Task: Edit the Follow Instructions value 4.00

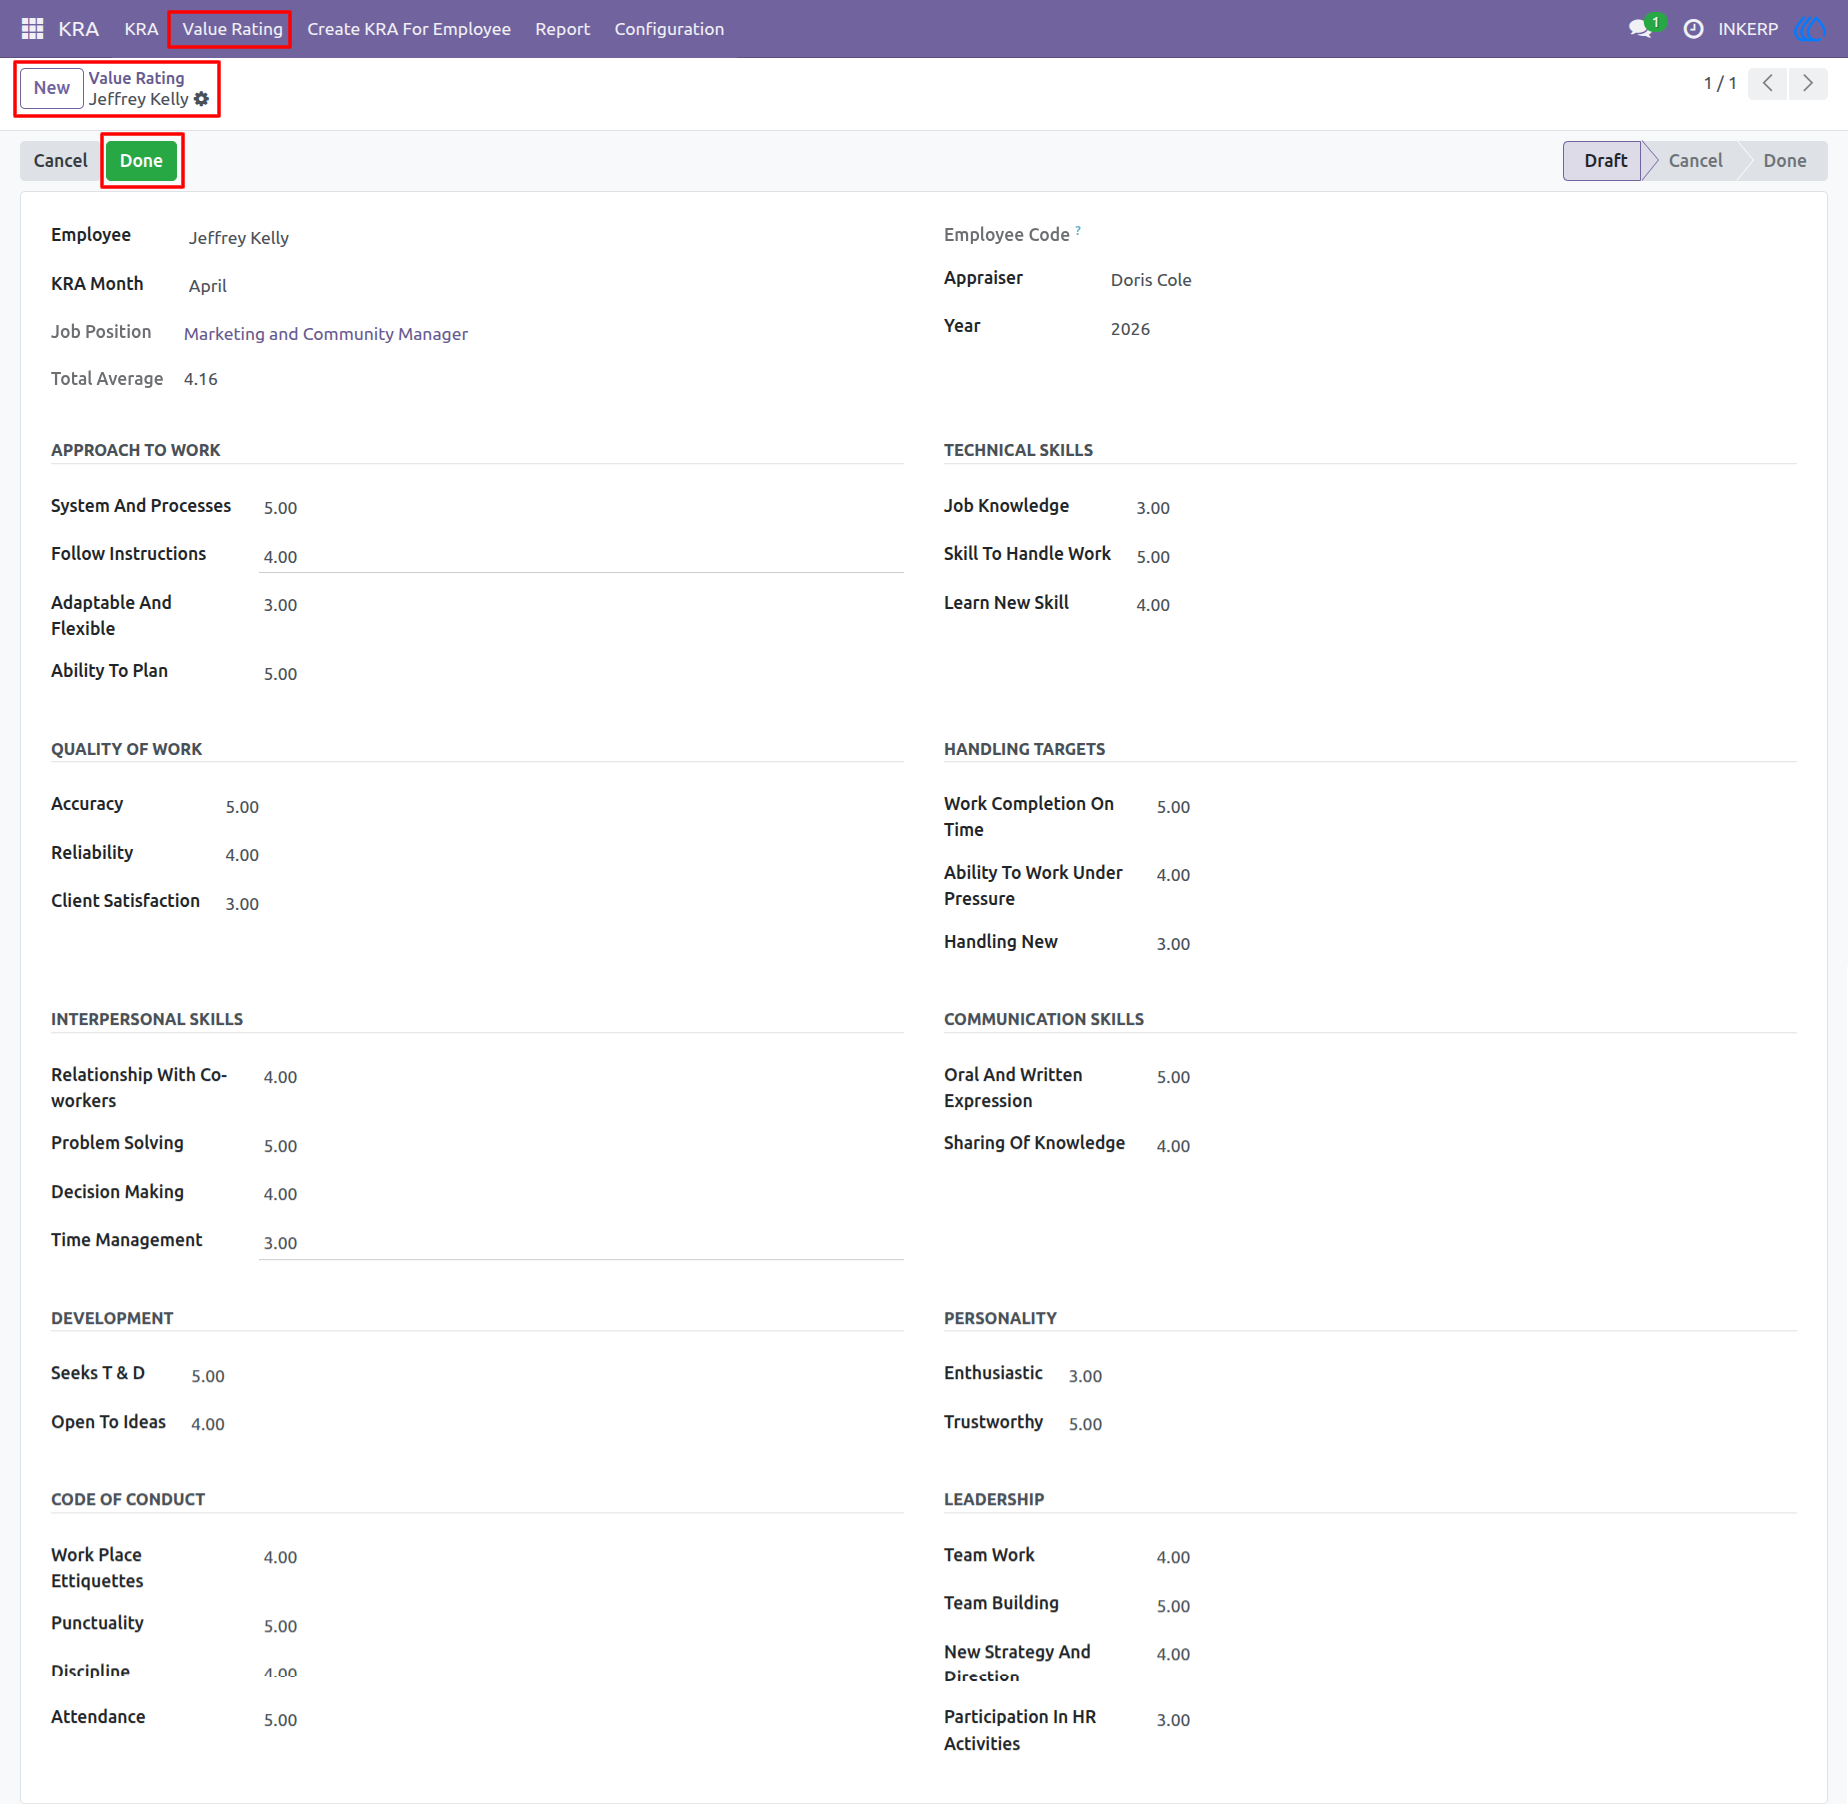Action: point(581,557)
